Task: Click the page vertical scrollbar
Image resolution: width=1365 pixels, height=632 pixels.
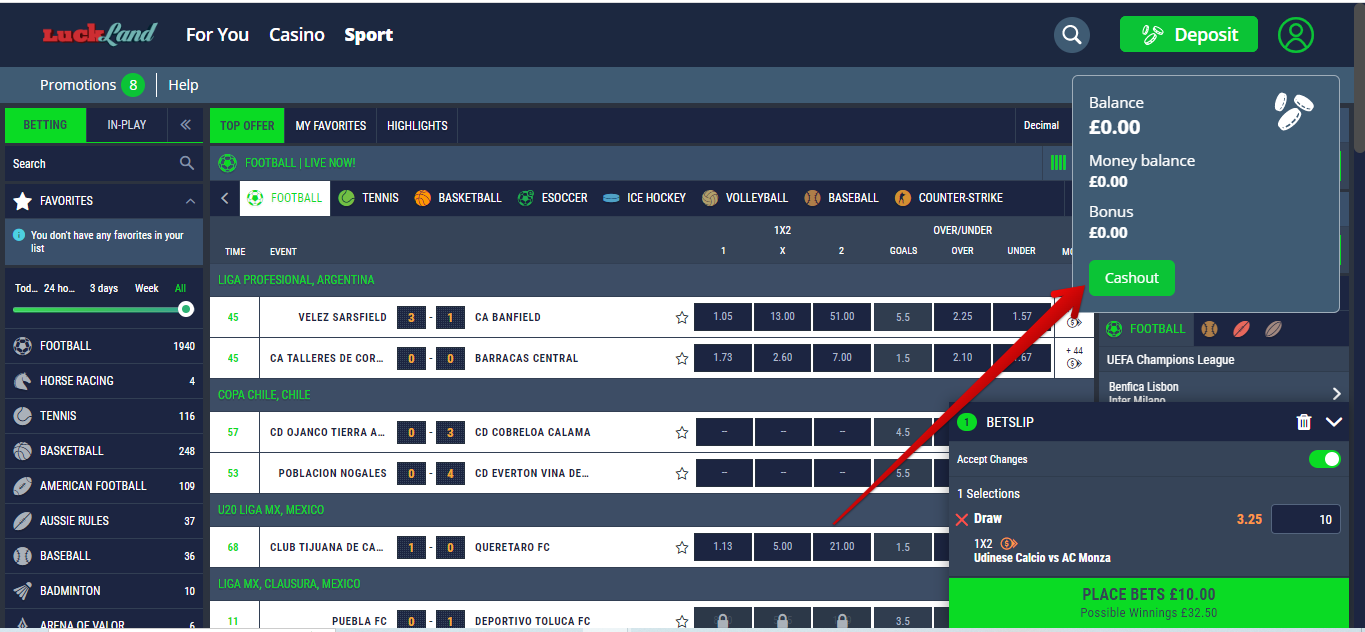Action: tap(1358, 80)
